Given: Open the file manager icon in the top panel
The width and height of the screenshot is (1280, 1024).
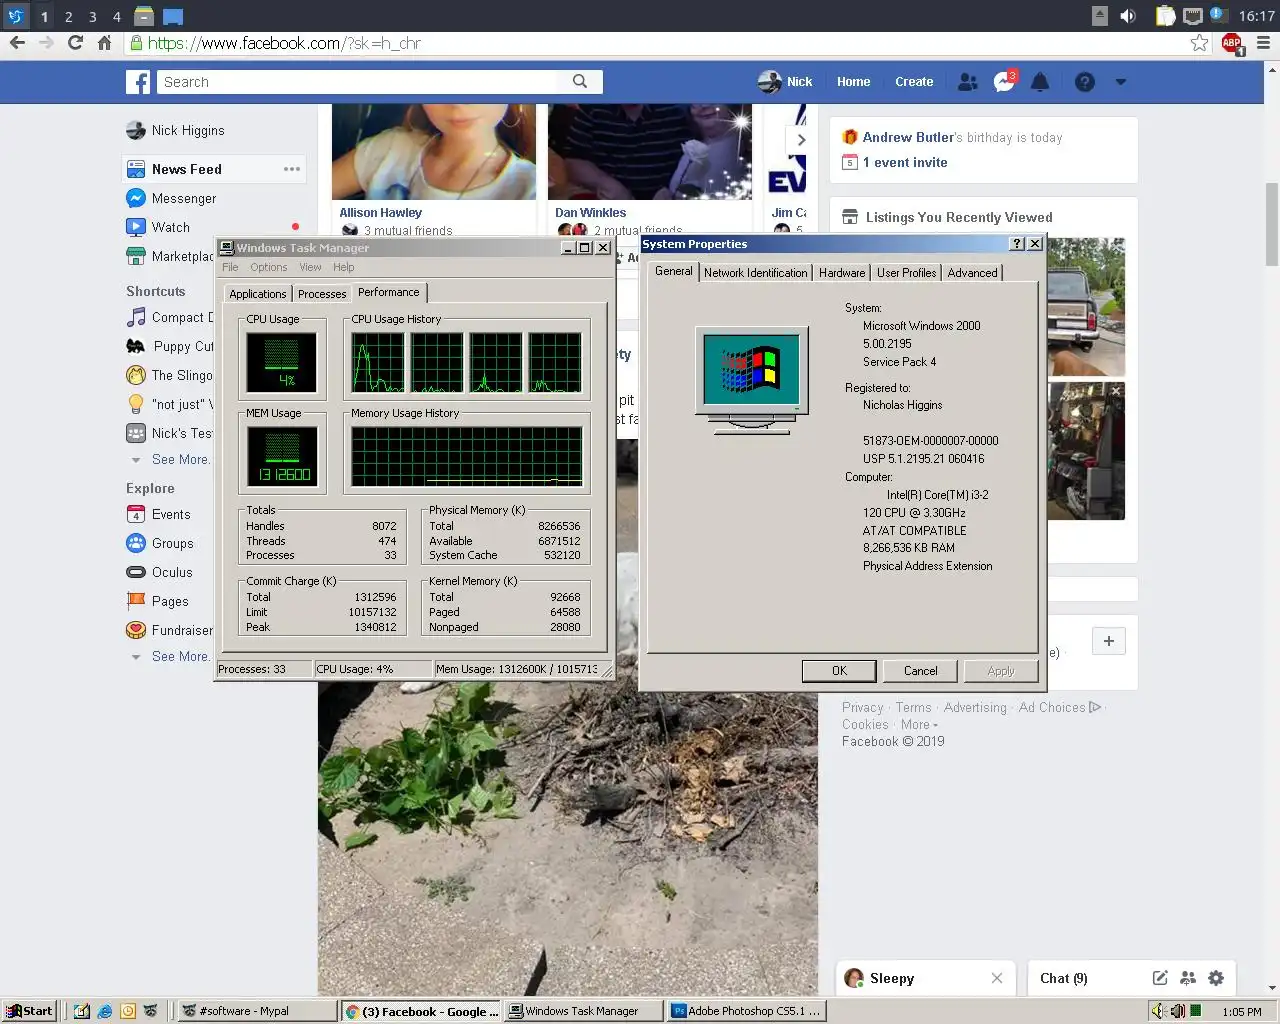Looking at the screenshot, I should [143, 16].
